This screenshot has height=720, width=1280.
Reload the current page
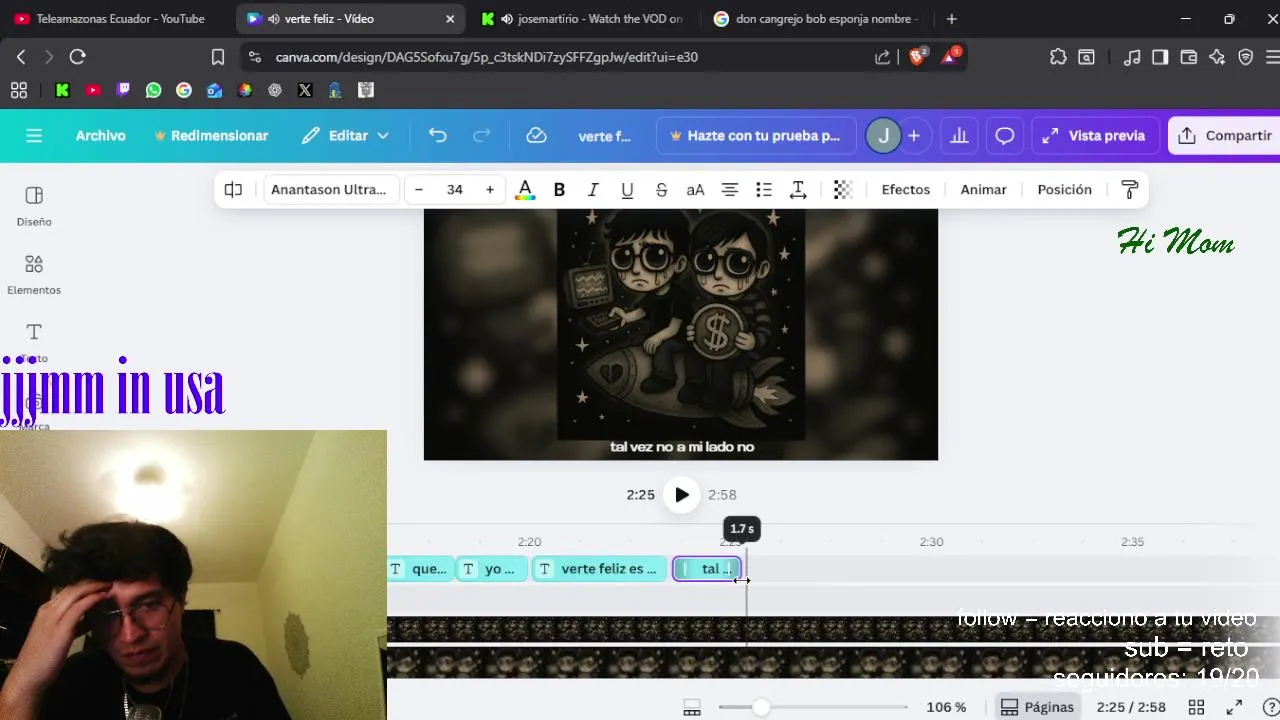pos(77,57)
